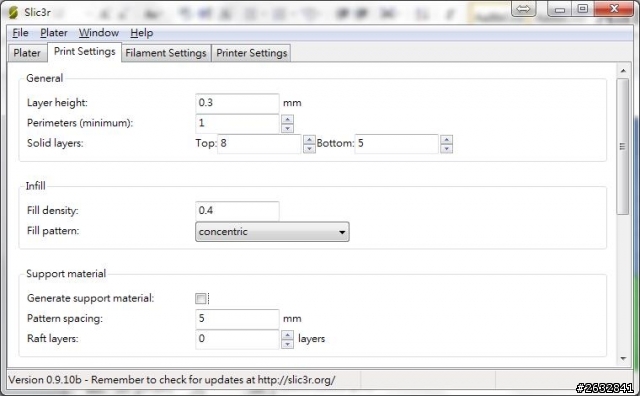Select the Print Settings tab

coord(84,52)
